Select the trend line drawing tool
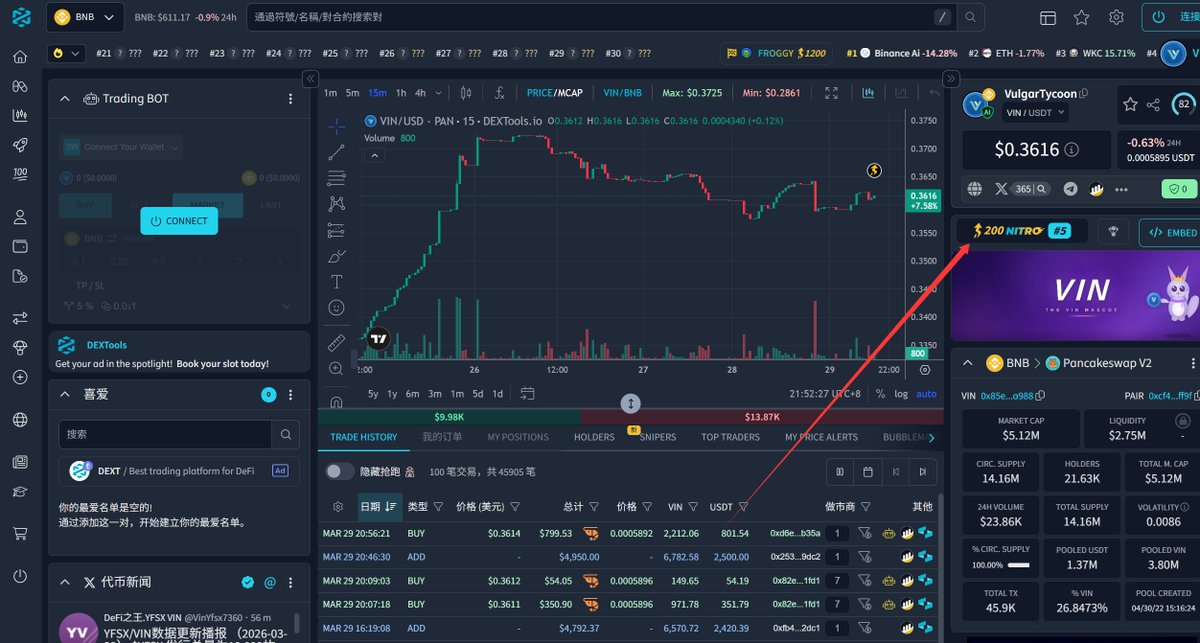Image resolution: width=1200 pixels, height=643 pixels. point(337,152)
